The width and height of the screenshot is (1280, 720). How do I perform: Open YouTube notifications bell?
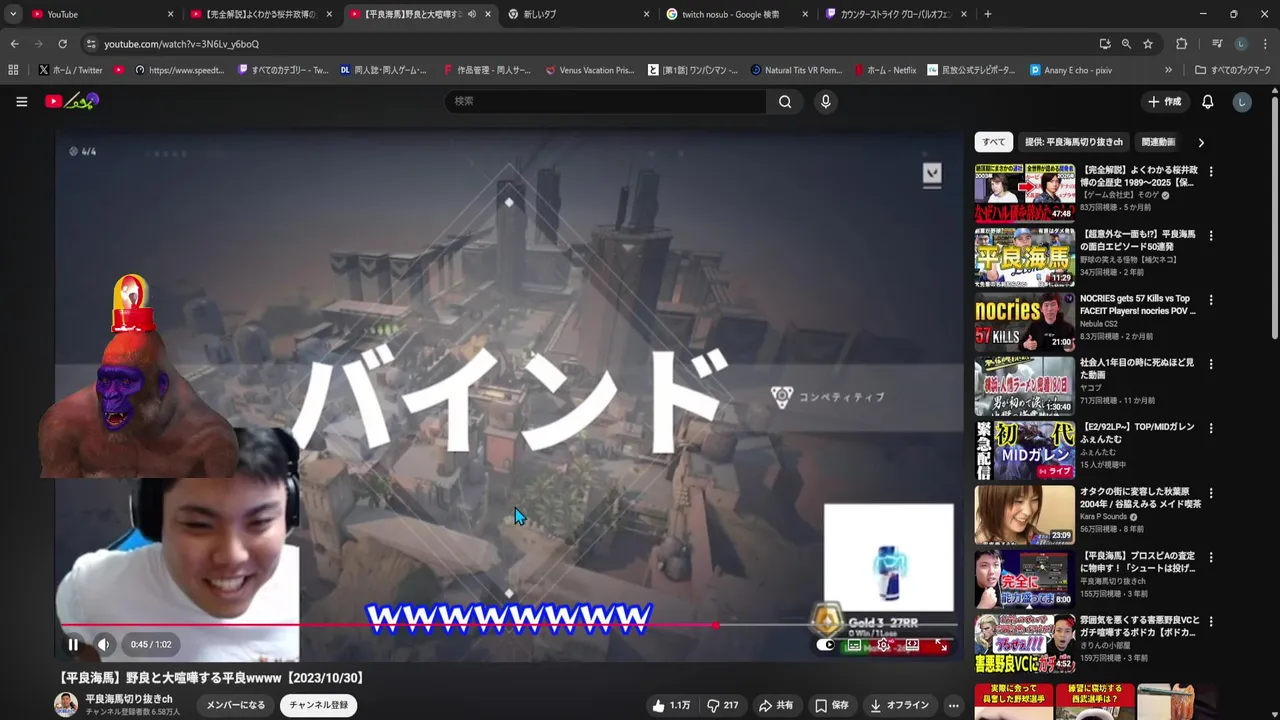click(x=1207, y=101)
